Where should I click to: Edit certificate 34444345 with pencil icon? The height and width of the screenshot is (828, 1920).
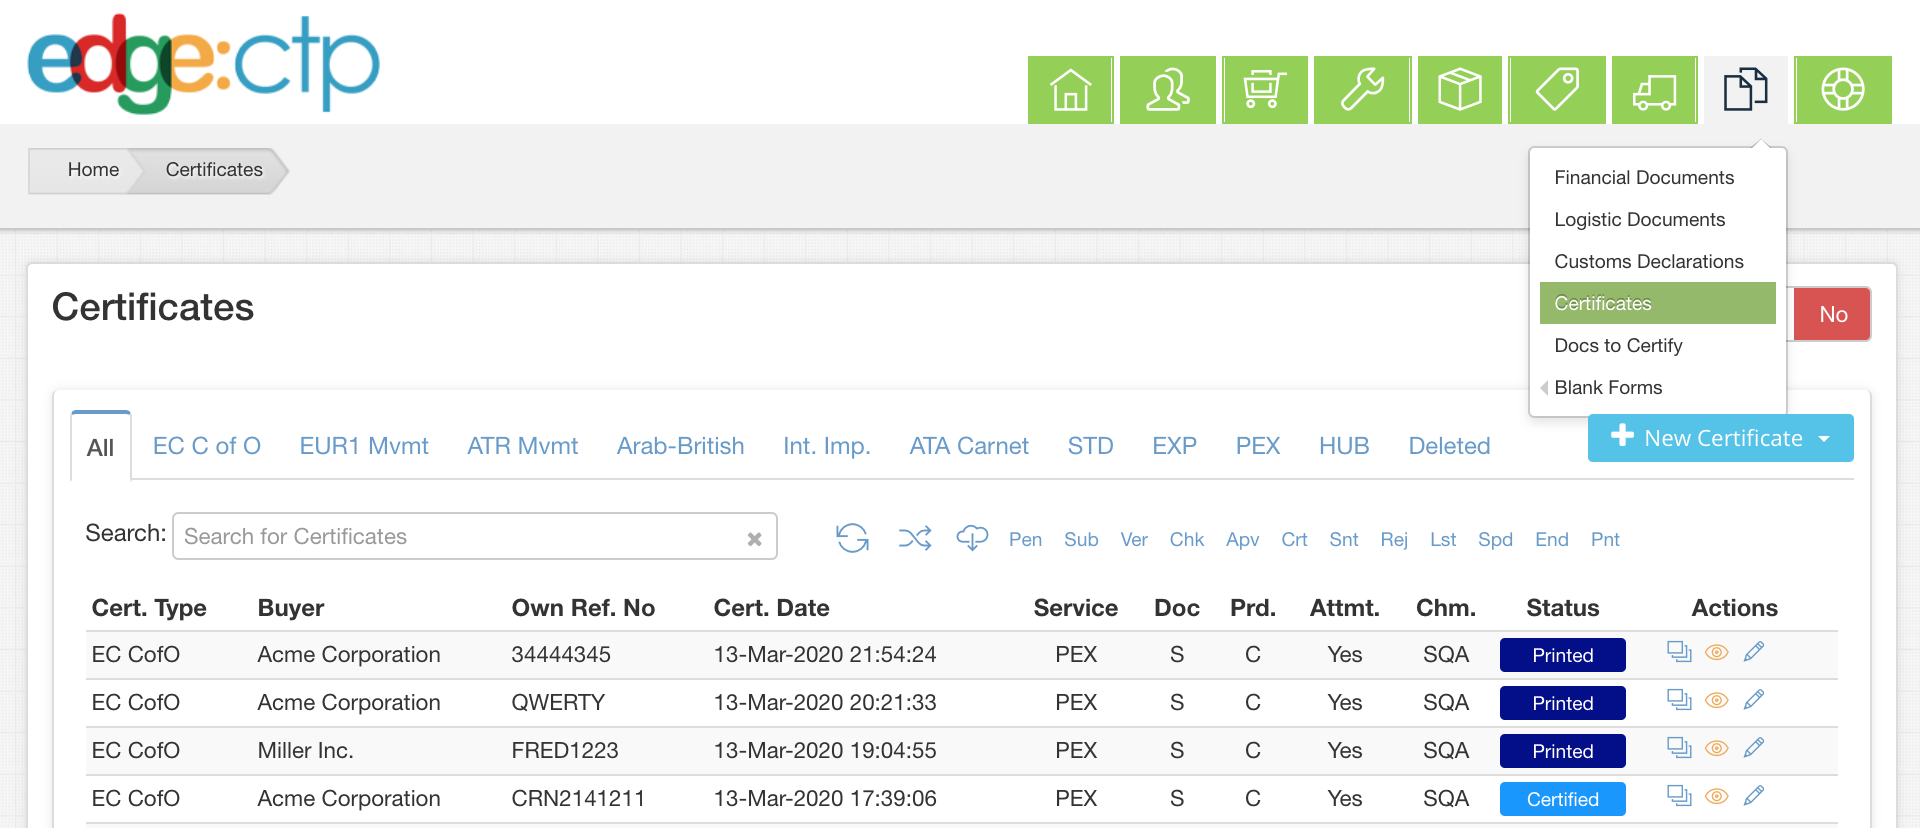pos(1754,652)
